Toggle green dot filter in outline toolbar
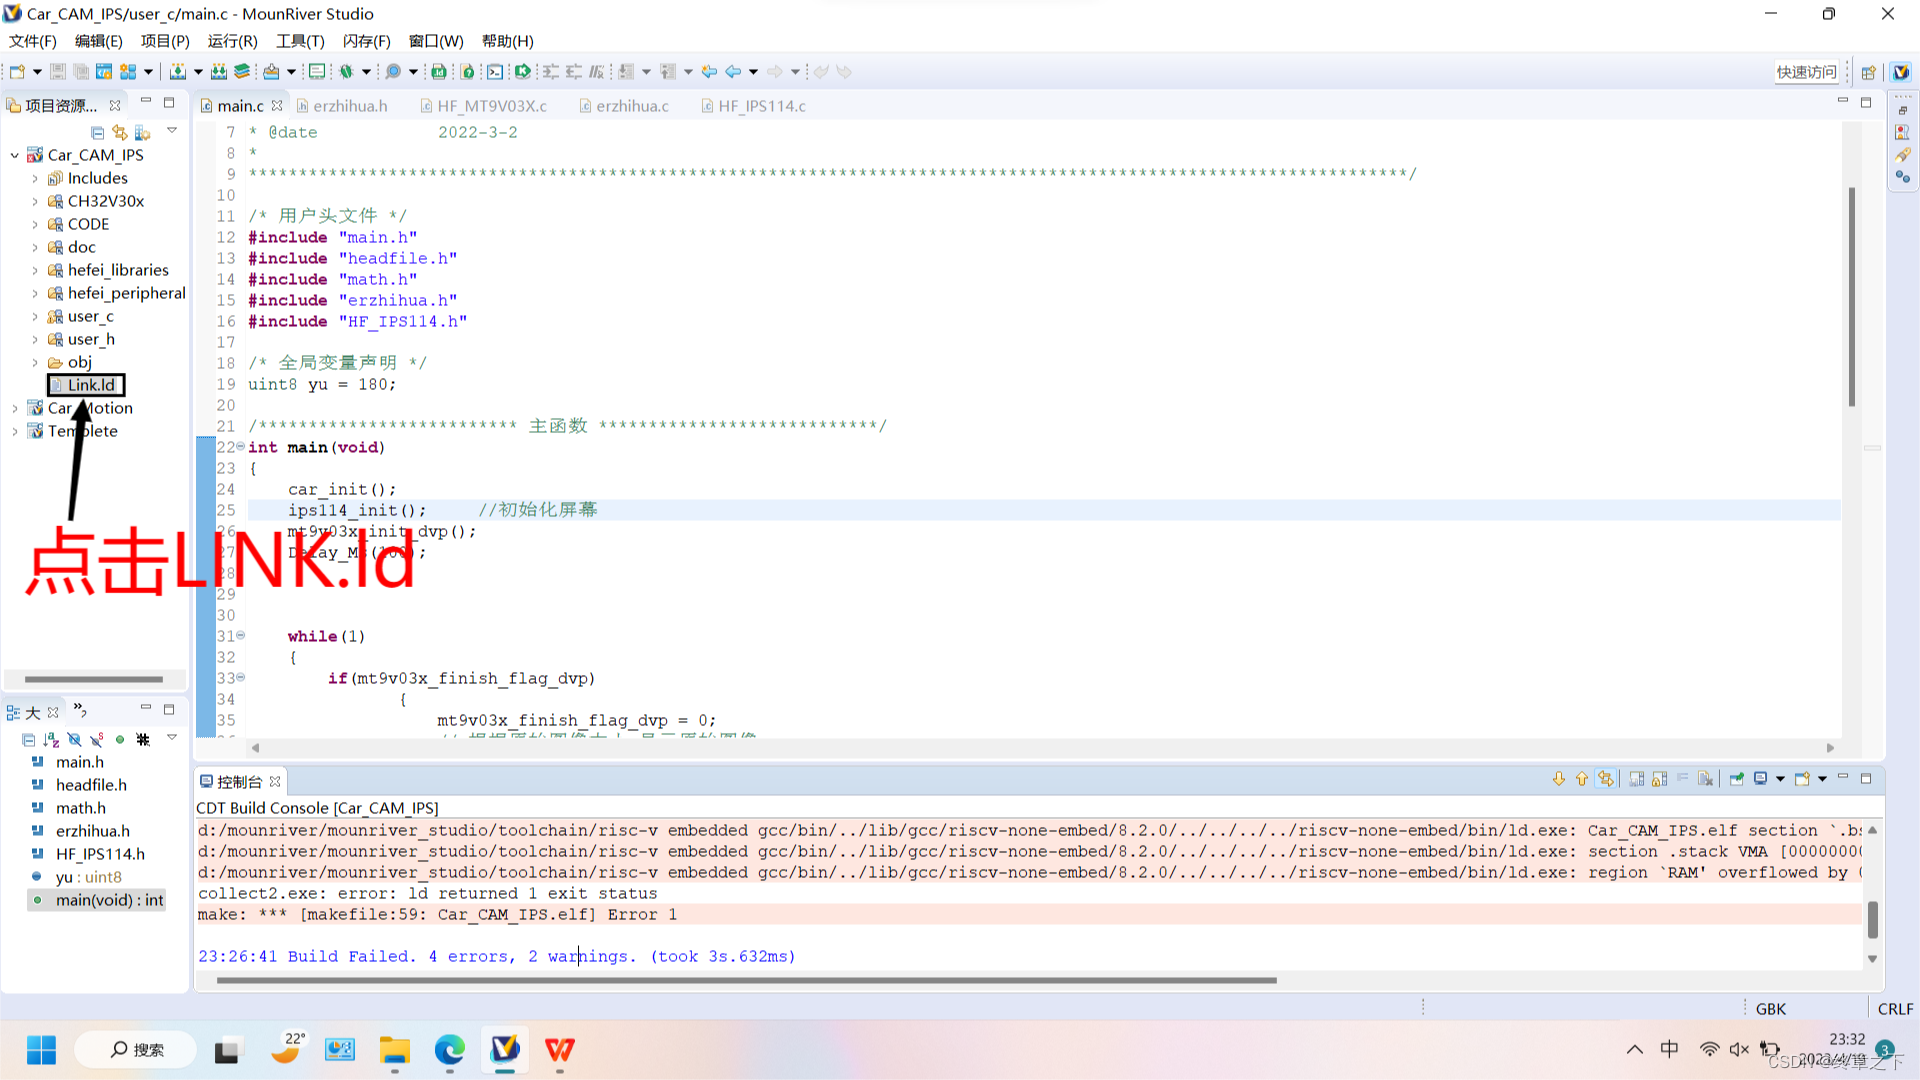 point(120,740)
